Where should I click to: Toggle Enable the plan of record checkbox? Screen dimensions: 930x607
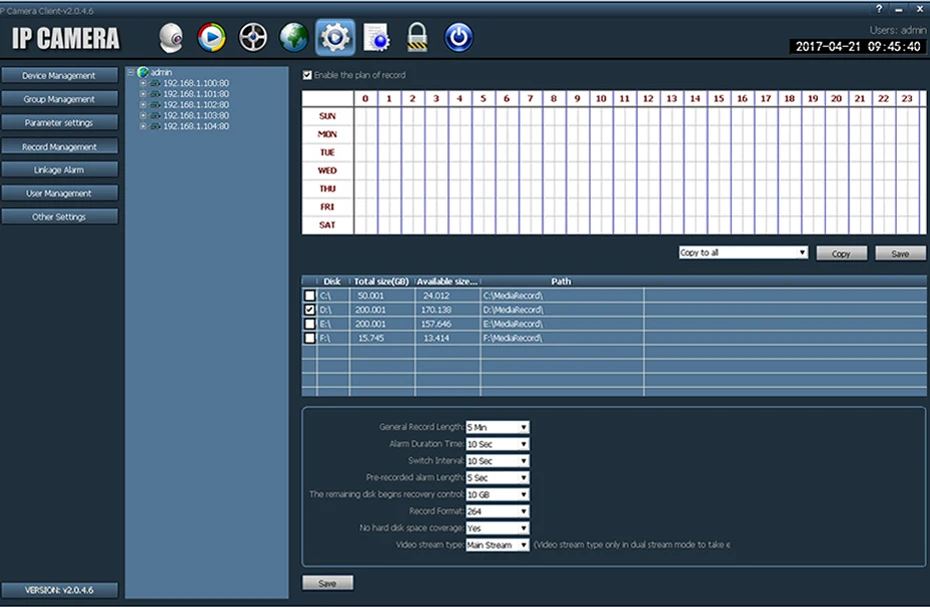click(x=307, y=75)
